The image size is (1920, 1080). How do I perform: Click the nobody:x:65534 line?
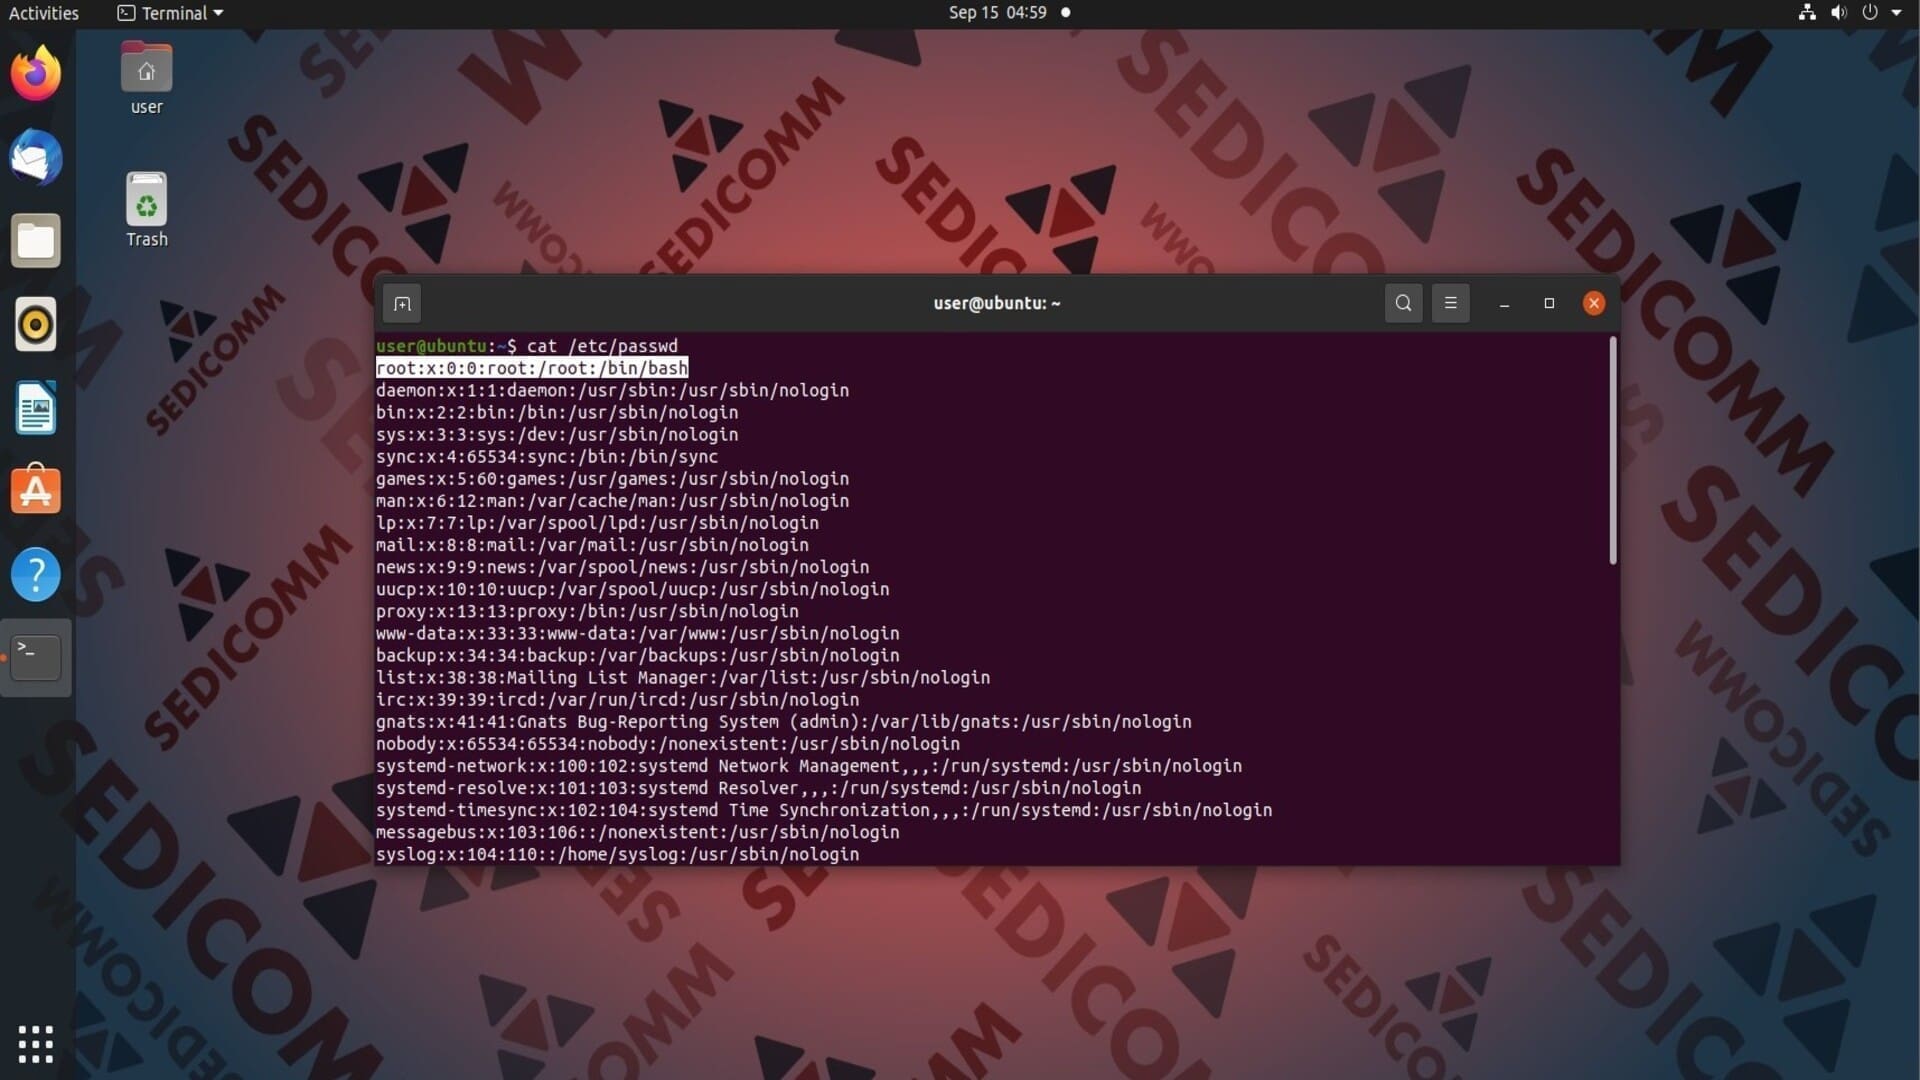668,744
